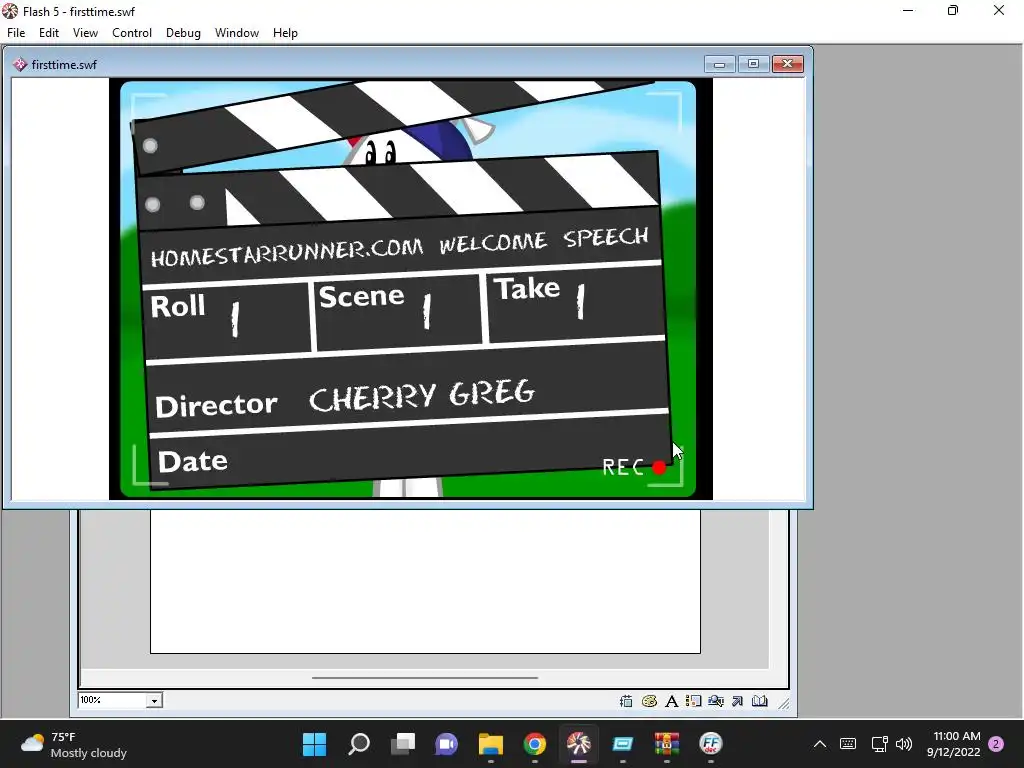Open the File menu

(16, 33)
